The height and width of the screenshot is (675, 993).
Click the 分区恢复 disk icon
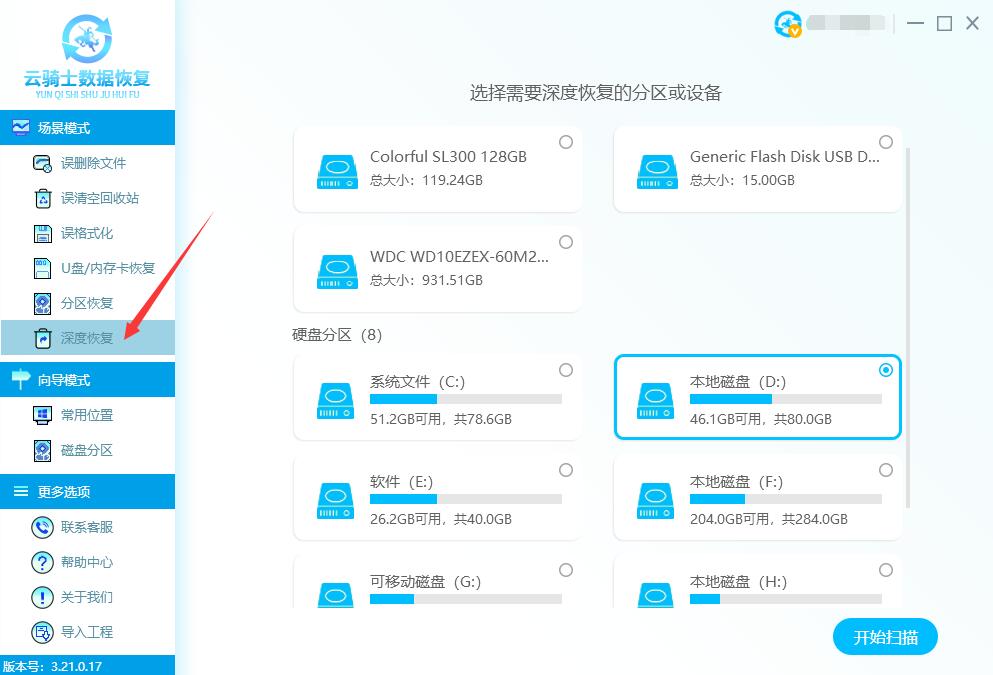pyautogui.click(x=42, y=303)
